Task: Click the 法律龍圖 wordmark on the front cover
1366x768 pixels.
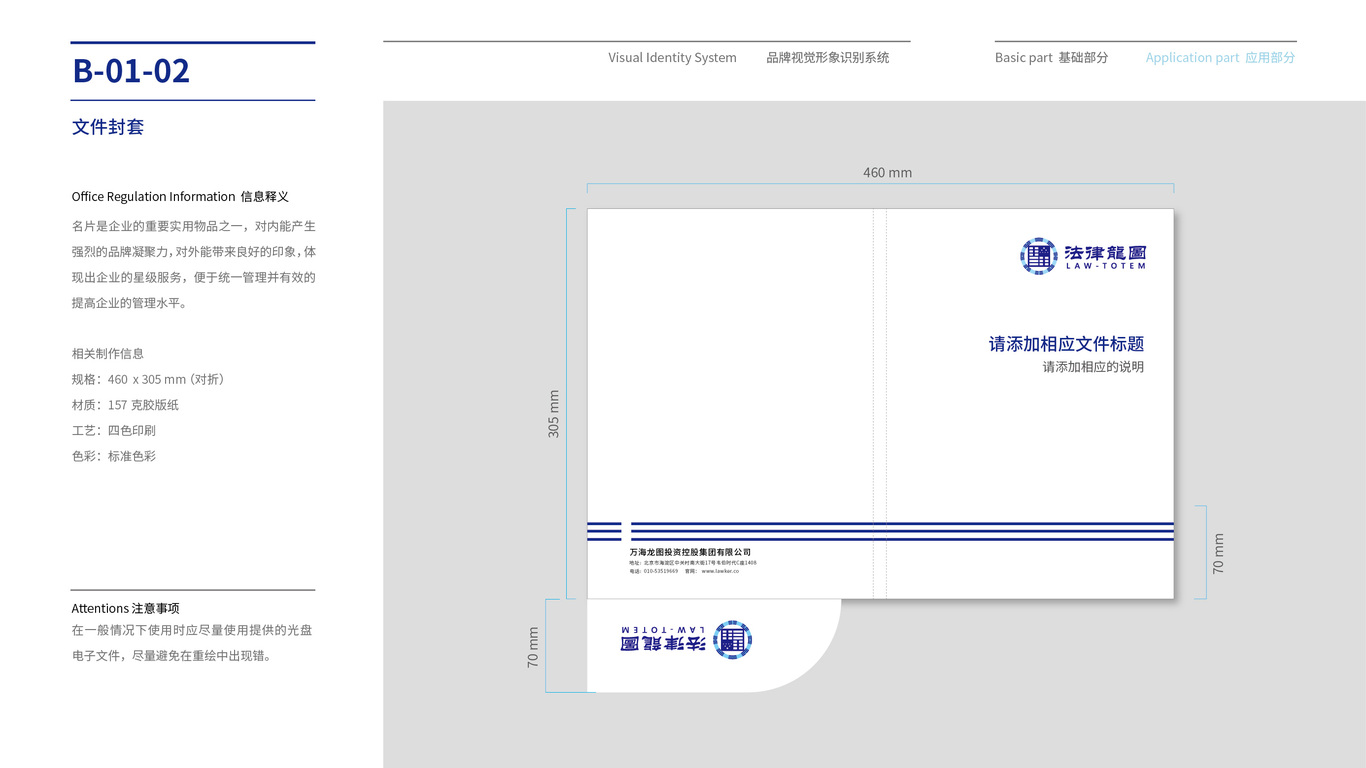Action: coord(1105,252)
